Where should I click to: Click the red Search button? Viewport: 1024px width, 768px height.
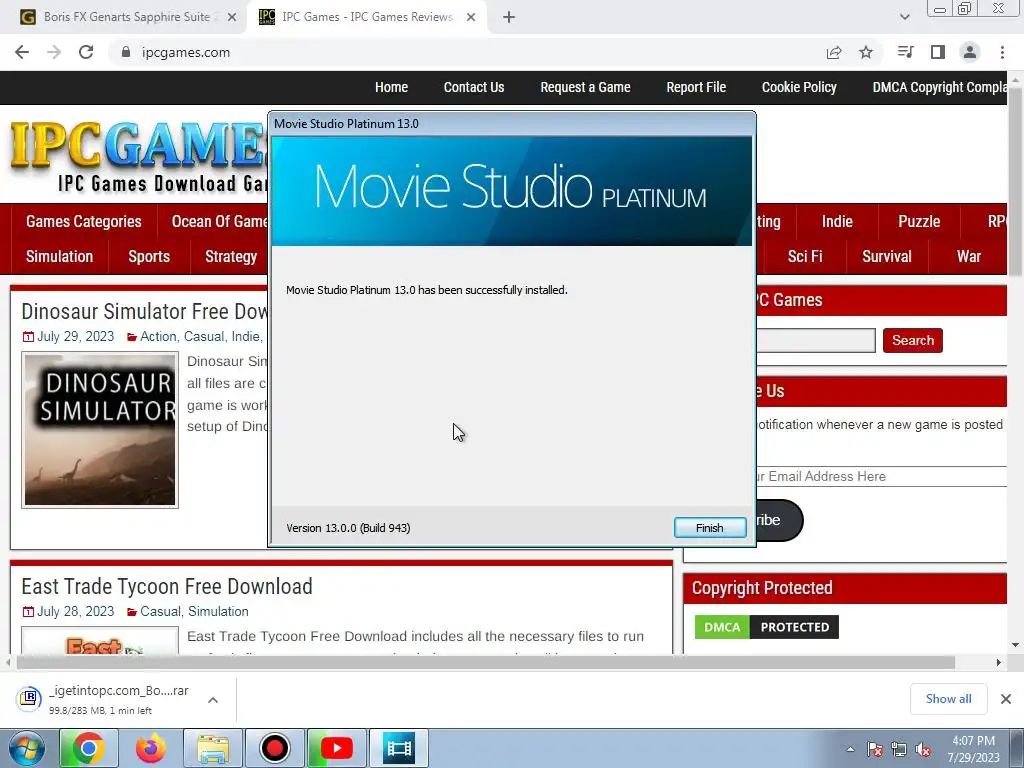[x=912, y=340]
